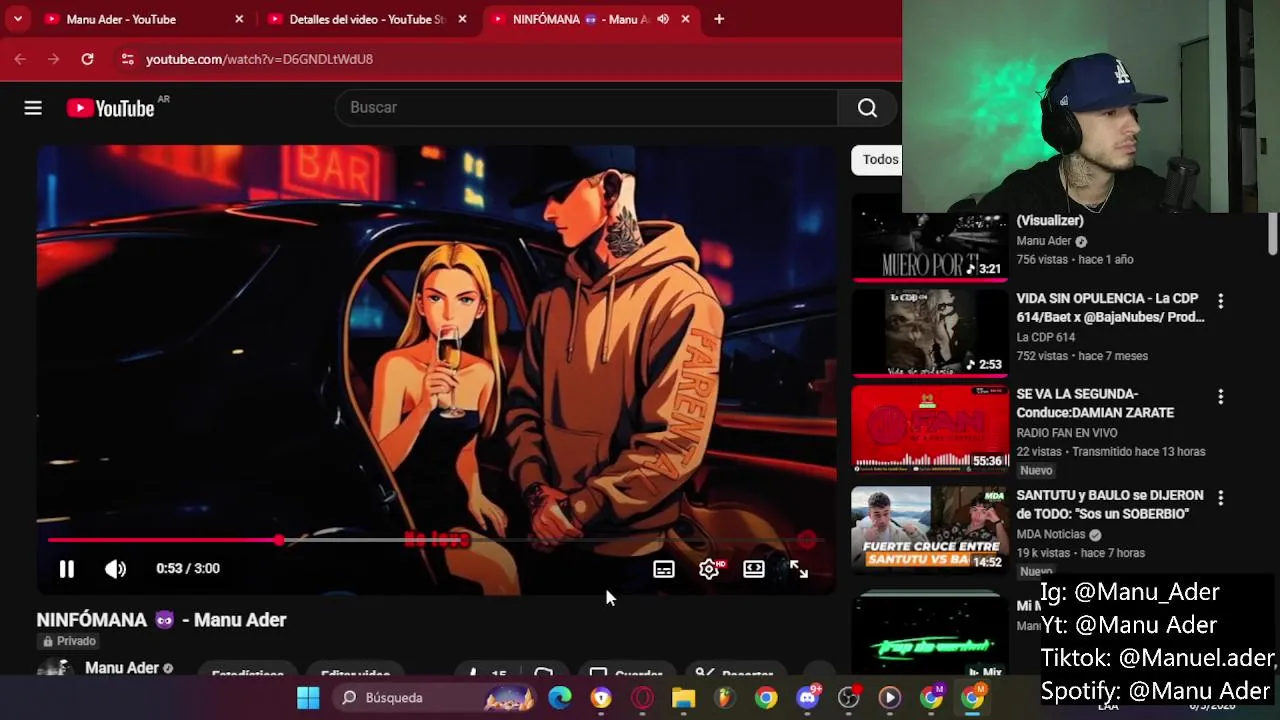Open the player settings gear
1280x720 pixels.
(x=709, y=569)
